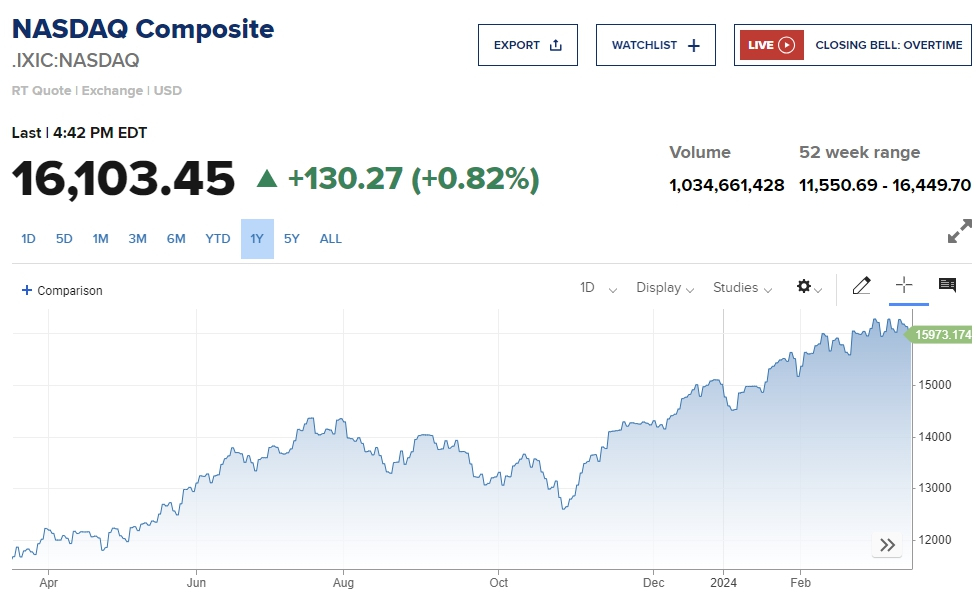Open the Studies dropdown menu
This screenshot has width=979, height=602.
point(742,288)
